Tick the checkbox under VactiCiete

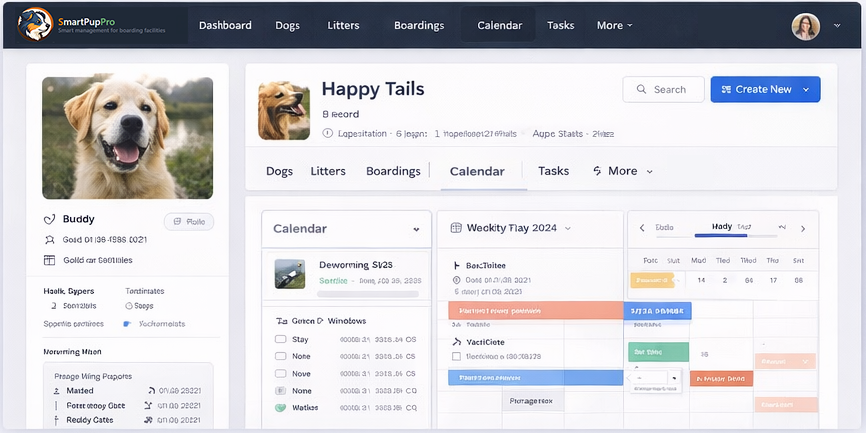pos(456,357)
